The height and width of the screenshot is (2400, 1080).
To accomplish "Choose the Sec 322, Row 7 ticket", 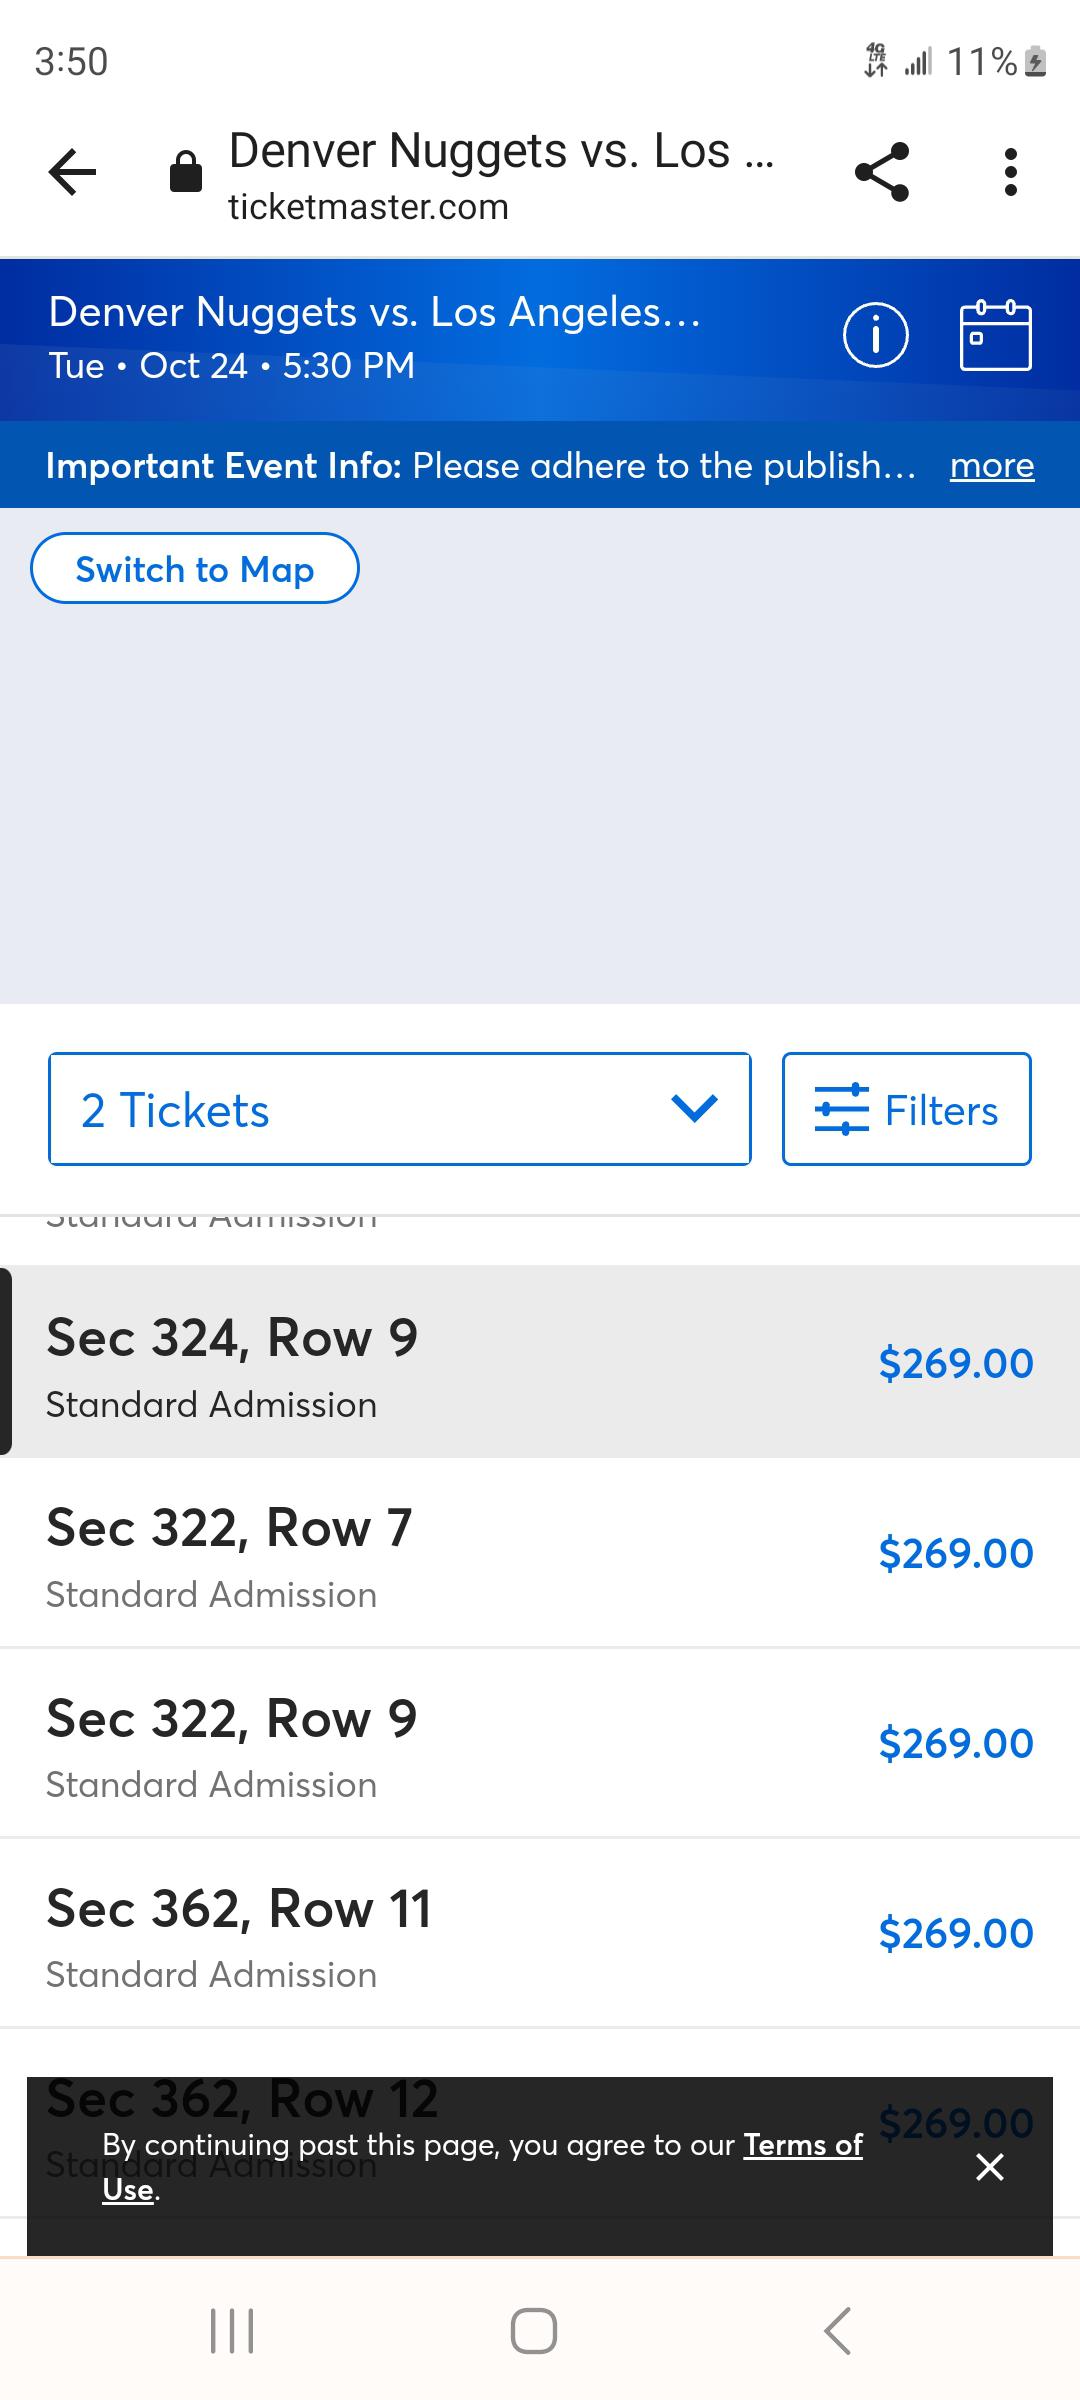I will tap(540, 1552).
